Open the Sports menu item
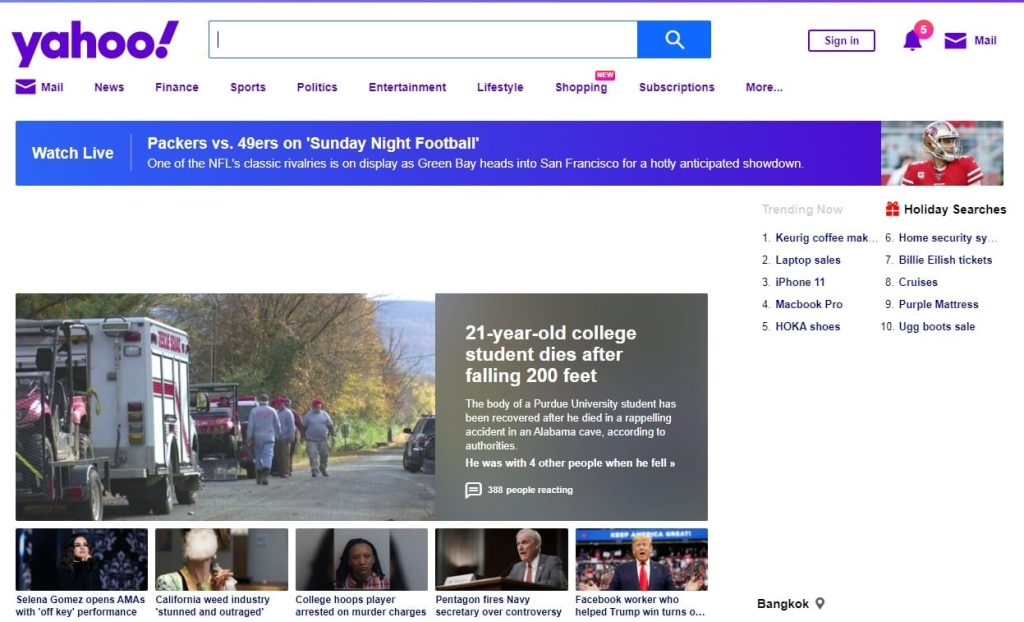Screen dimensions: 1024x622 [248, 87]
